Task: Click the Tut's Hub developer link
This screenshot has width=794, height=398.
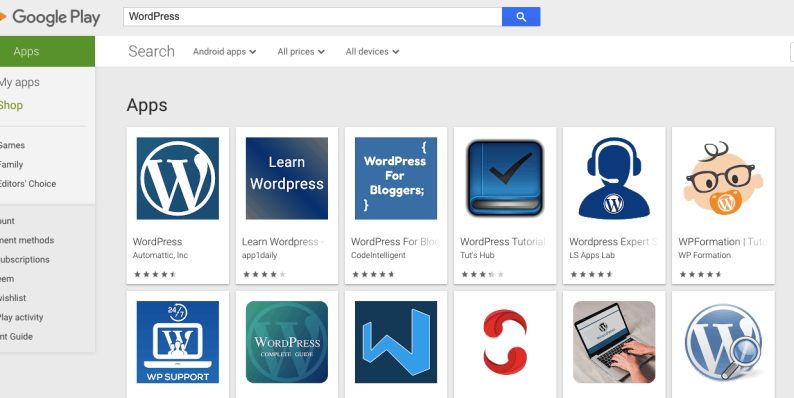Action: (x=477, y=255)
